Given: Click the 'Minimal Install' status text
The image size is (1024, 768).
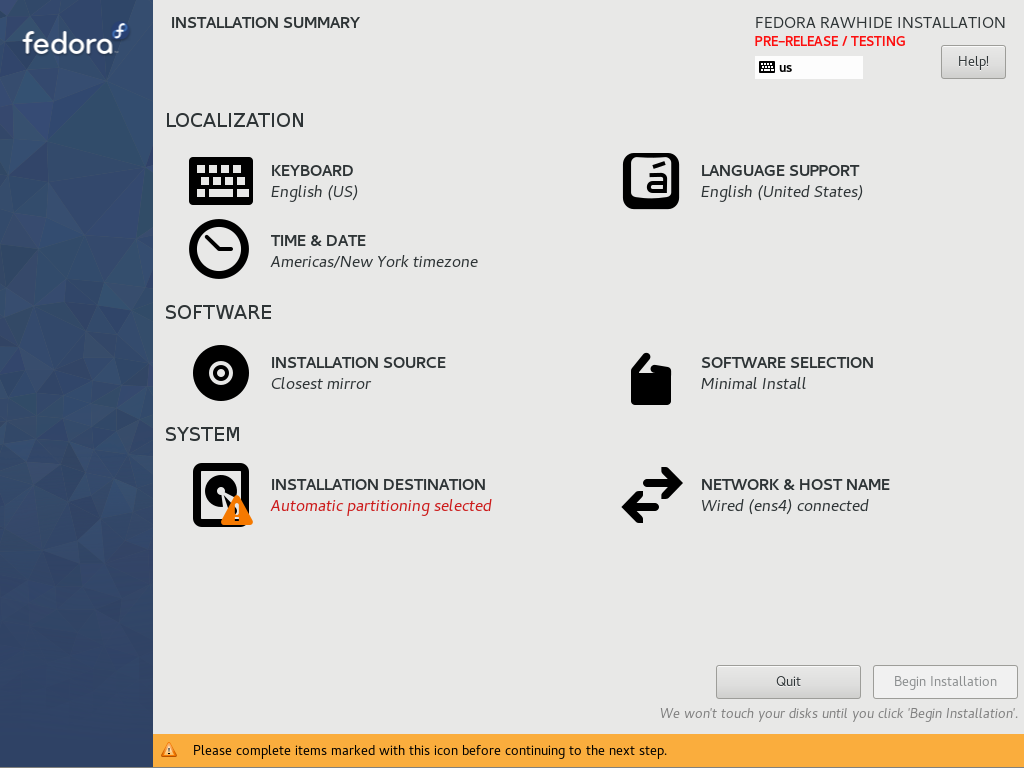Looking at the screenshot, I should (x=753, y=384).
